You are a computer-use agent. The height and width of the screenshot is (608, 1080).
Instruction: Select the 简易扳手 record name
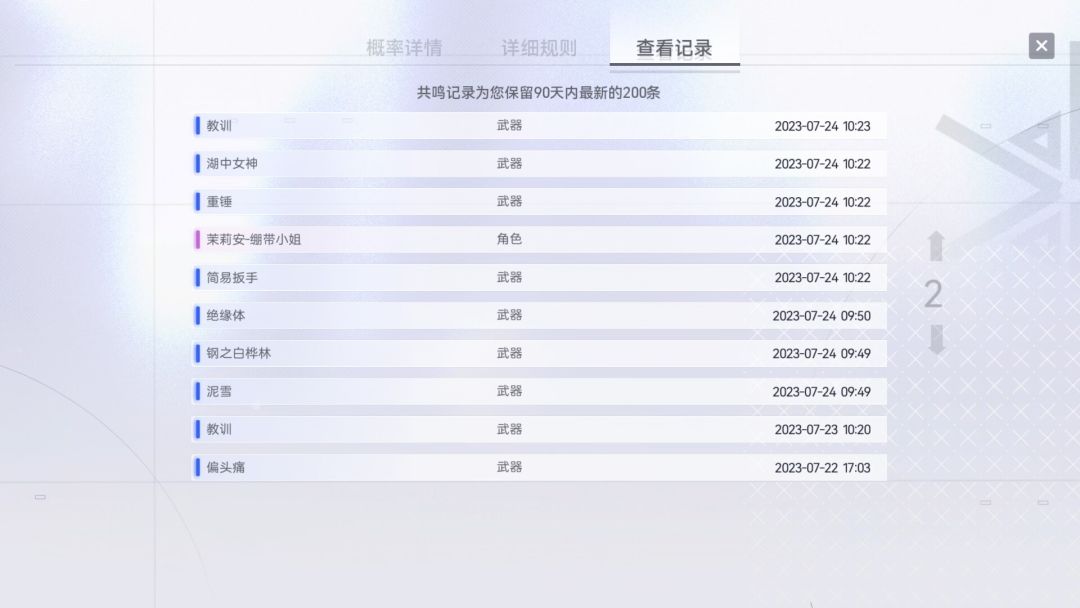click(232, 277)
